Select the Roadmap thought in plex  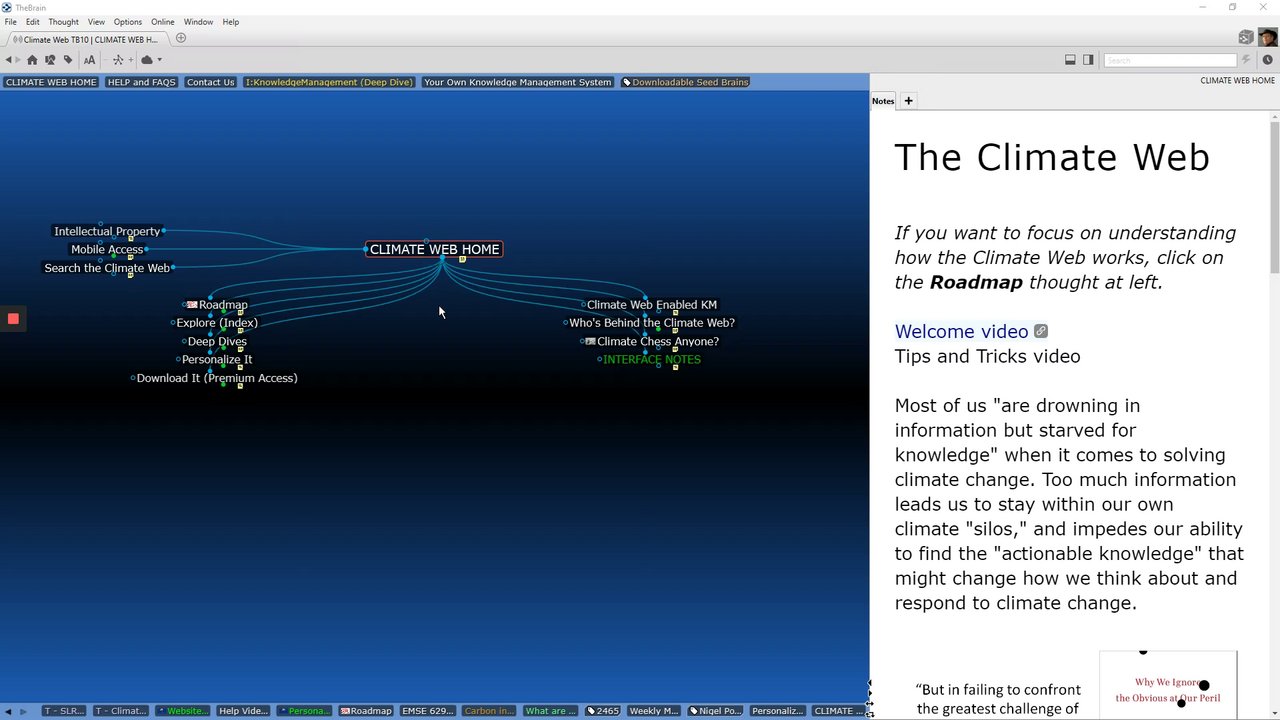pos(222,305)
